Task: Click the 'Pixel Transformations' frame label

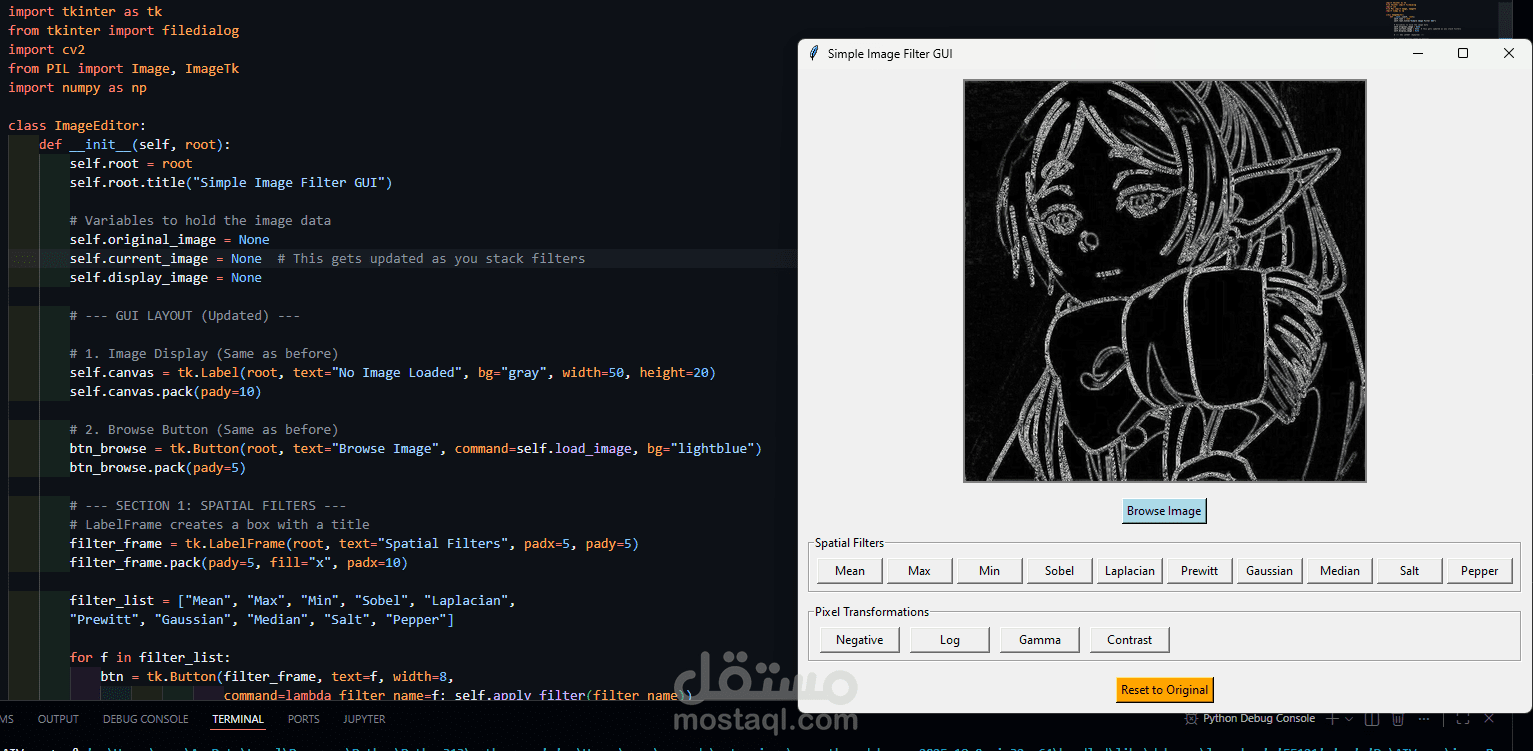Action: [x=872, y=612]
